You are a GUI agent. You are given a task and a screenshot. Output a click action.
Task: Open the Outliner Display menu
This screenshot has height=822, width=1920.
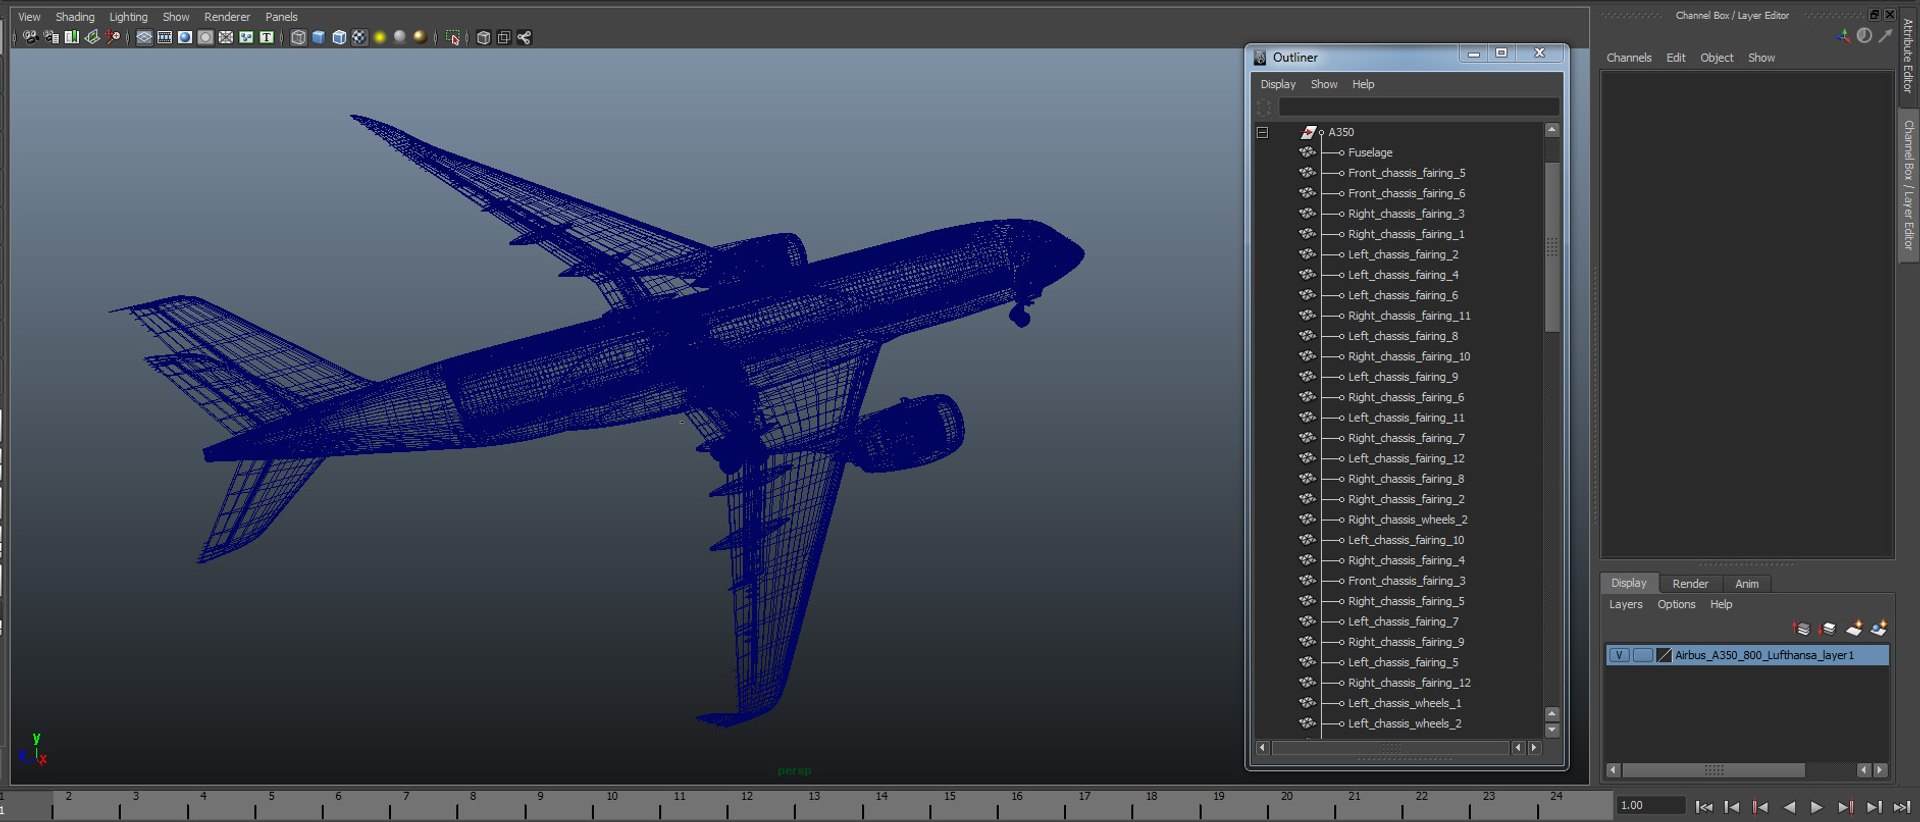[1278, 84]
